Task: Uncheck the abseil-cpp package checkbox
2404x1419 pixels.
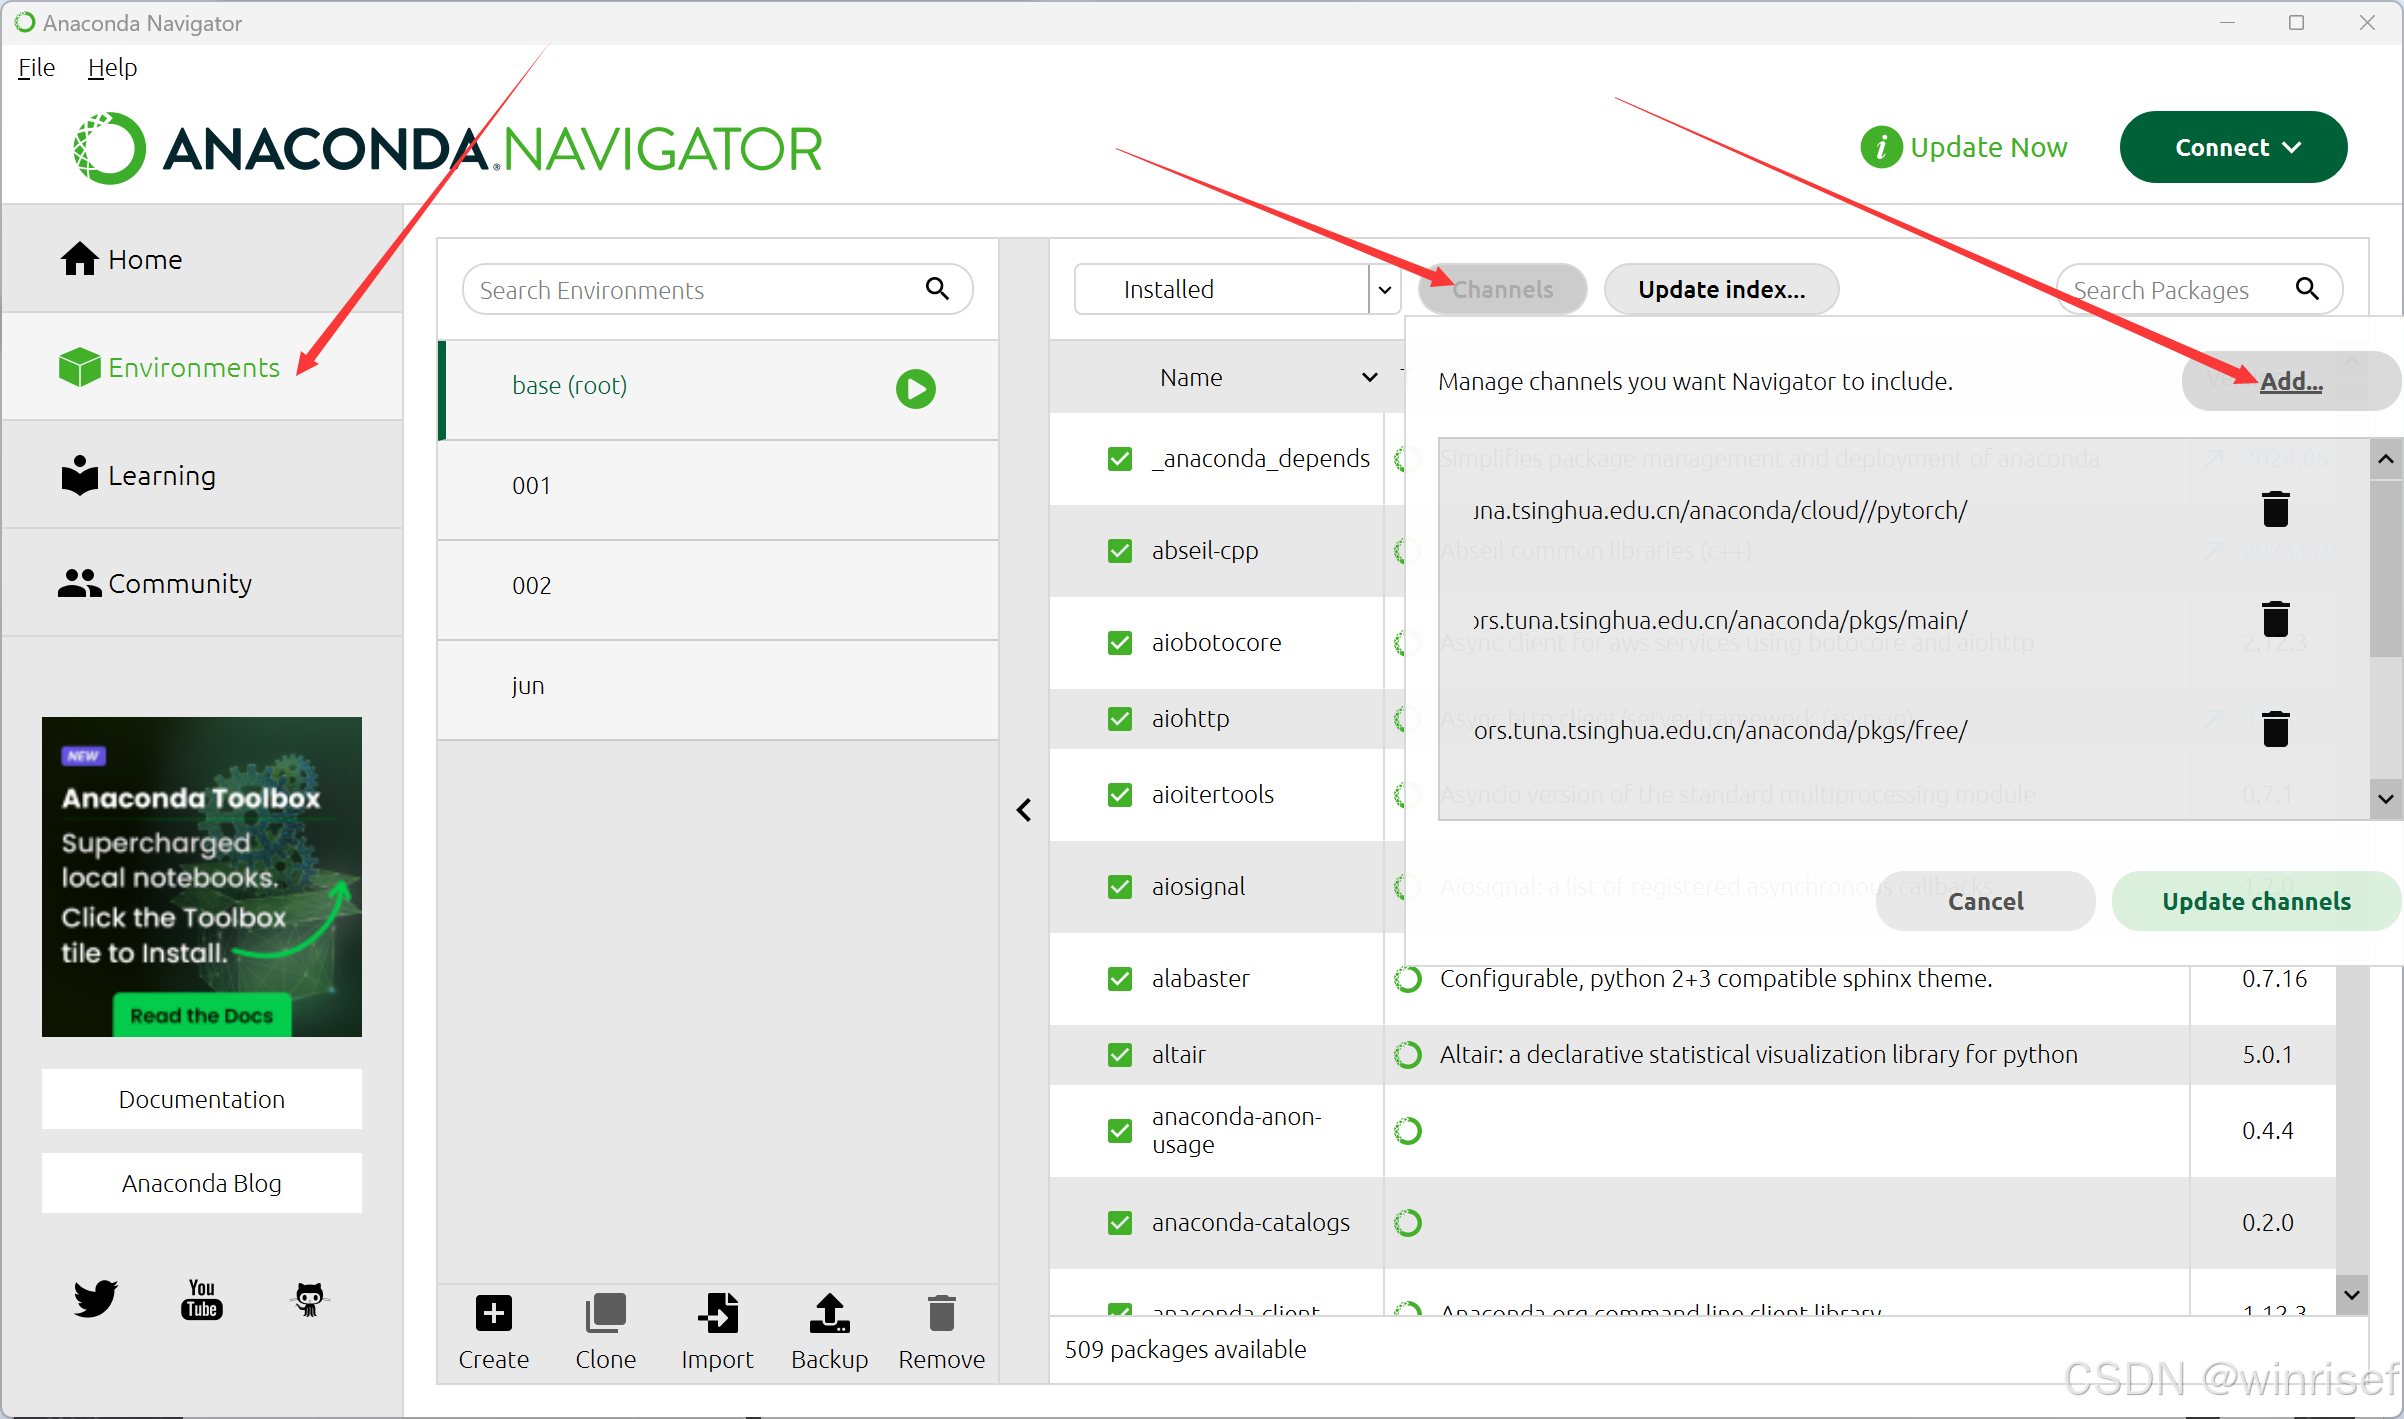Action: point(1120,551)
